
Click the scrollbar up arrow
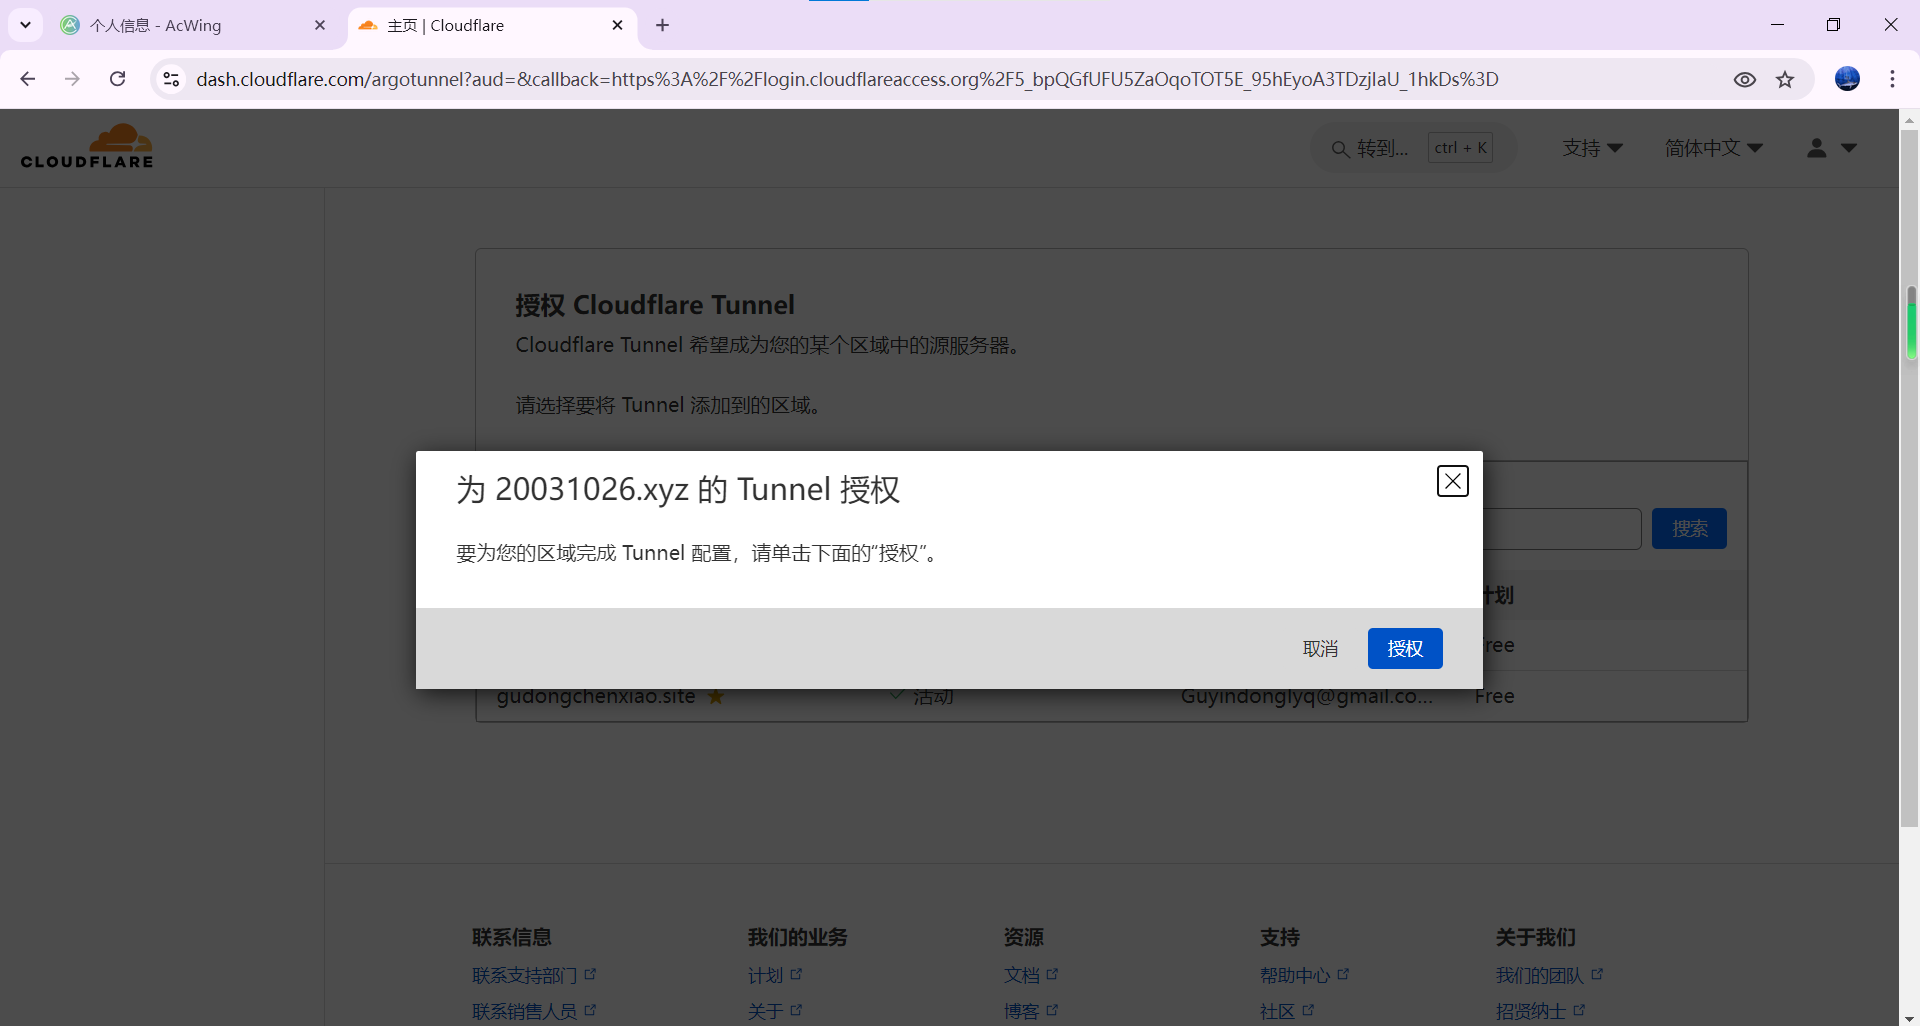click(x=1909, y=119)
